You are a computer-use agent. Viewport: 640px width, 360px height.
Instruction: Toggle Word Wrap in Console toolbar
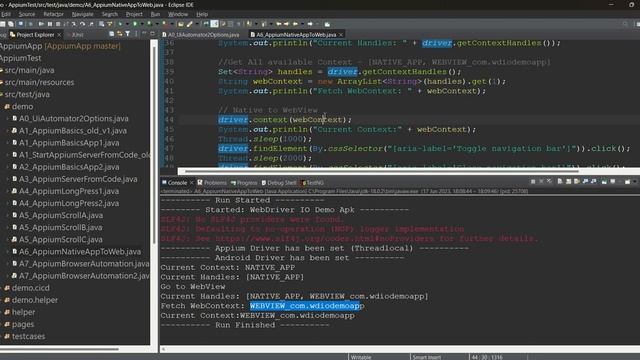pos(576,182)
